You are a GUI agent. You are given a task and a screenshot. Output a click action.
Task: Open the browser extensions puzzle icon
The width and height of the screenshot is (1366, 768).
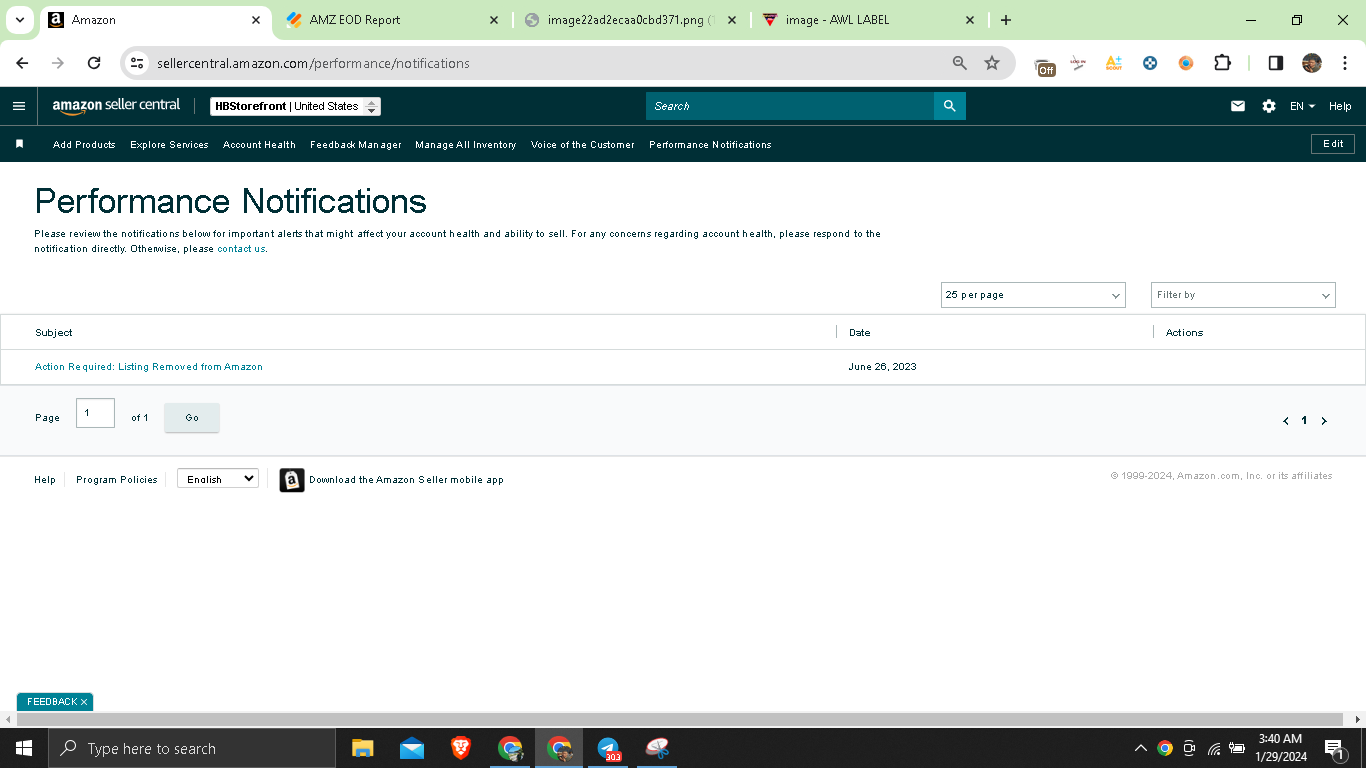click(1222, 63)
